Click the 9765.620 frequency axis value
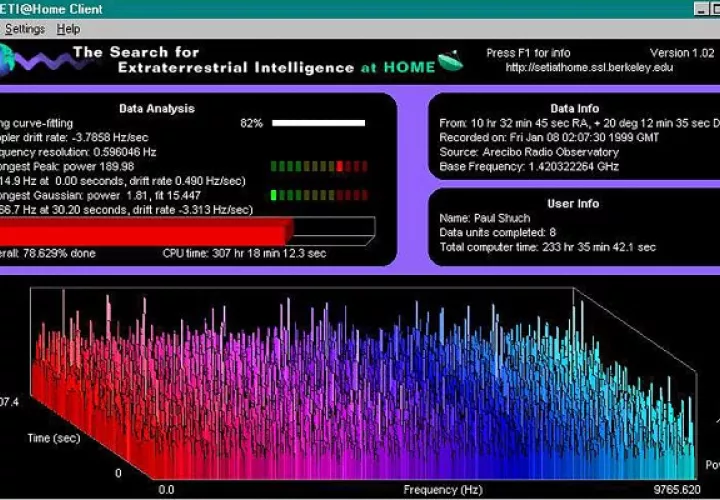 tap(677, 490)
